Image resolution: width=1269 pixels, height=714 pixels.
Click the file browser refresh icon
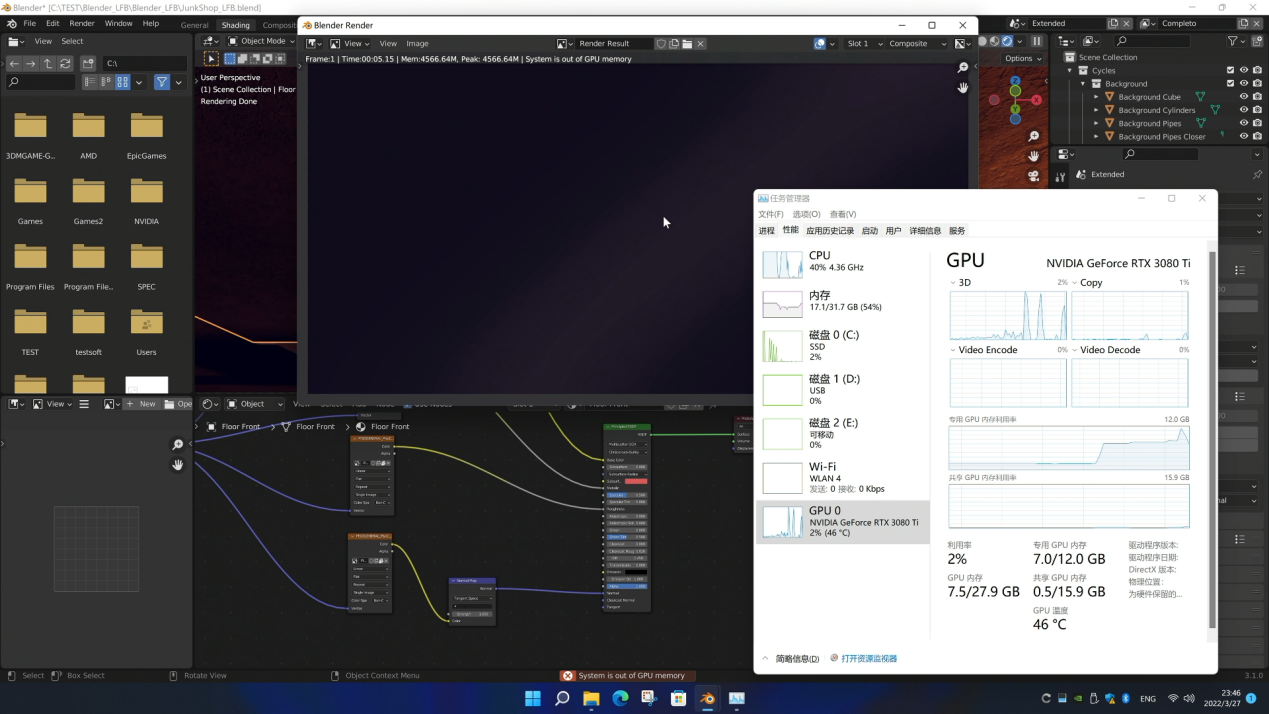pos(65,63)
